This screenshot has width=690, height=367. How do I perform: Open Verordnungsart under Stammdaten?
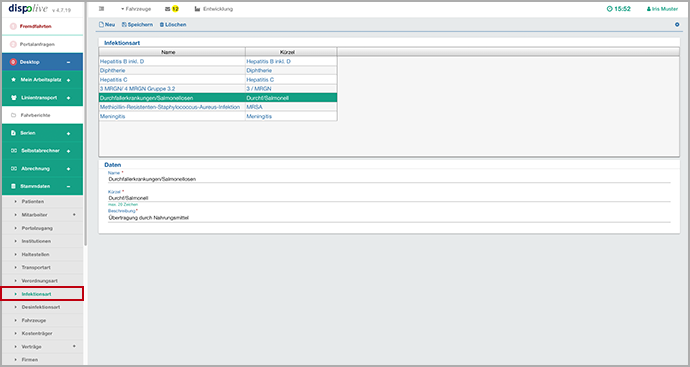click(42, 281)
